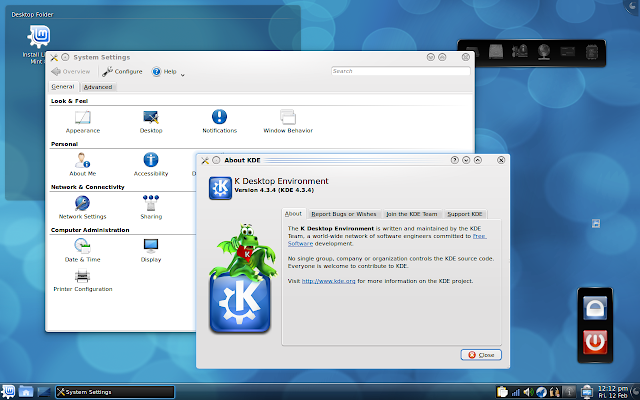The height and width of the screenshot is (400, 640).
Task: Open the About Me module
Action: tap(82, 164)
